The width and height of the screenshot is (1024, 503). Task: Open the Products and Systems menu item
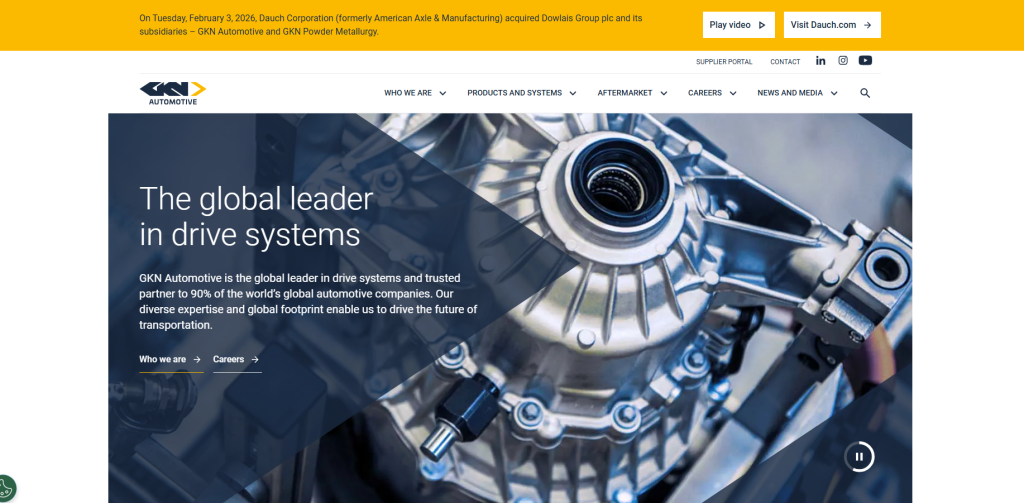515,93
